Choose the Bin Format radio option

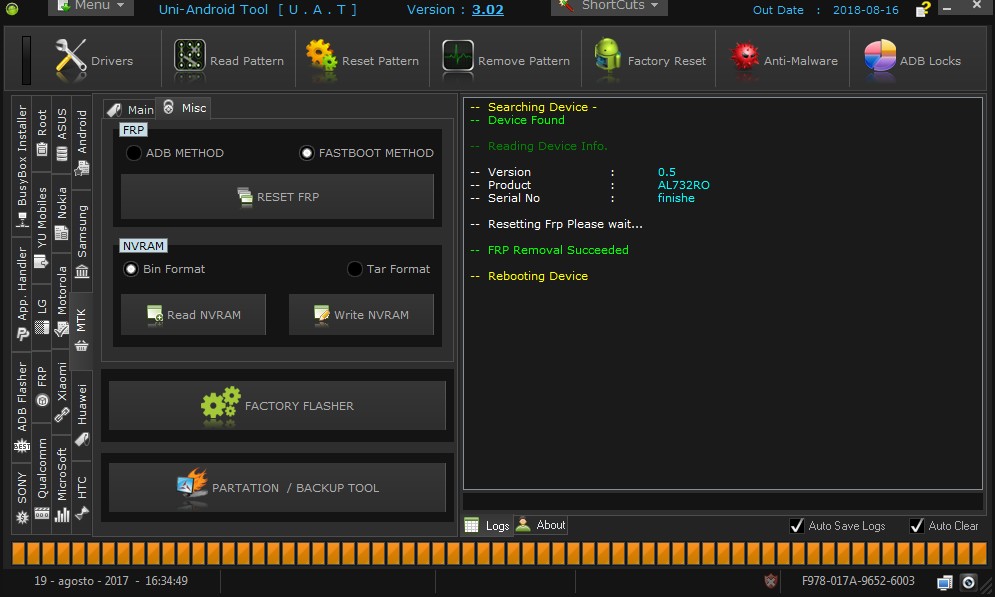(x=131, y=269)
